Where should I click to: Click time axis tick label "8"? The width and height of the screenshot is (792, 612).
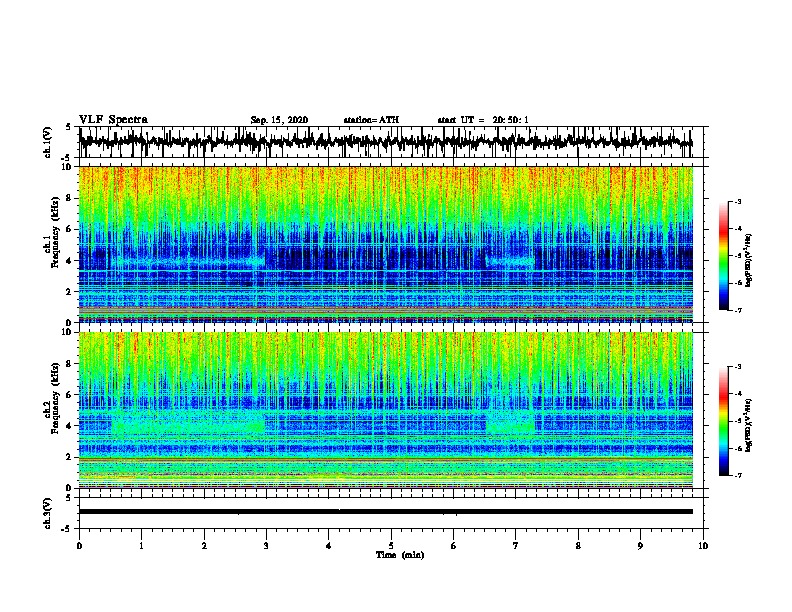(578, 546)
